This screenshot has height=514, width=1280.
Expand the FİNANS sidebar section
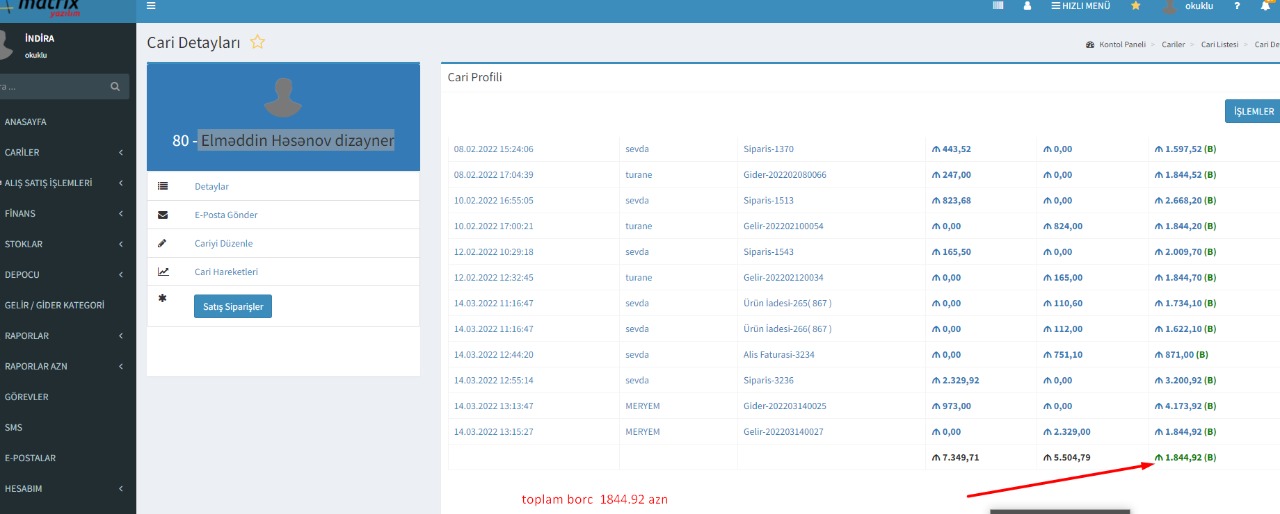coord(60,213)
